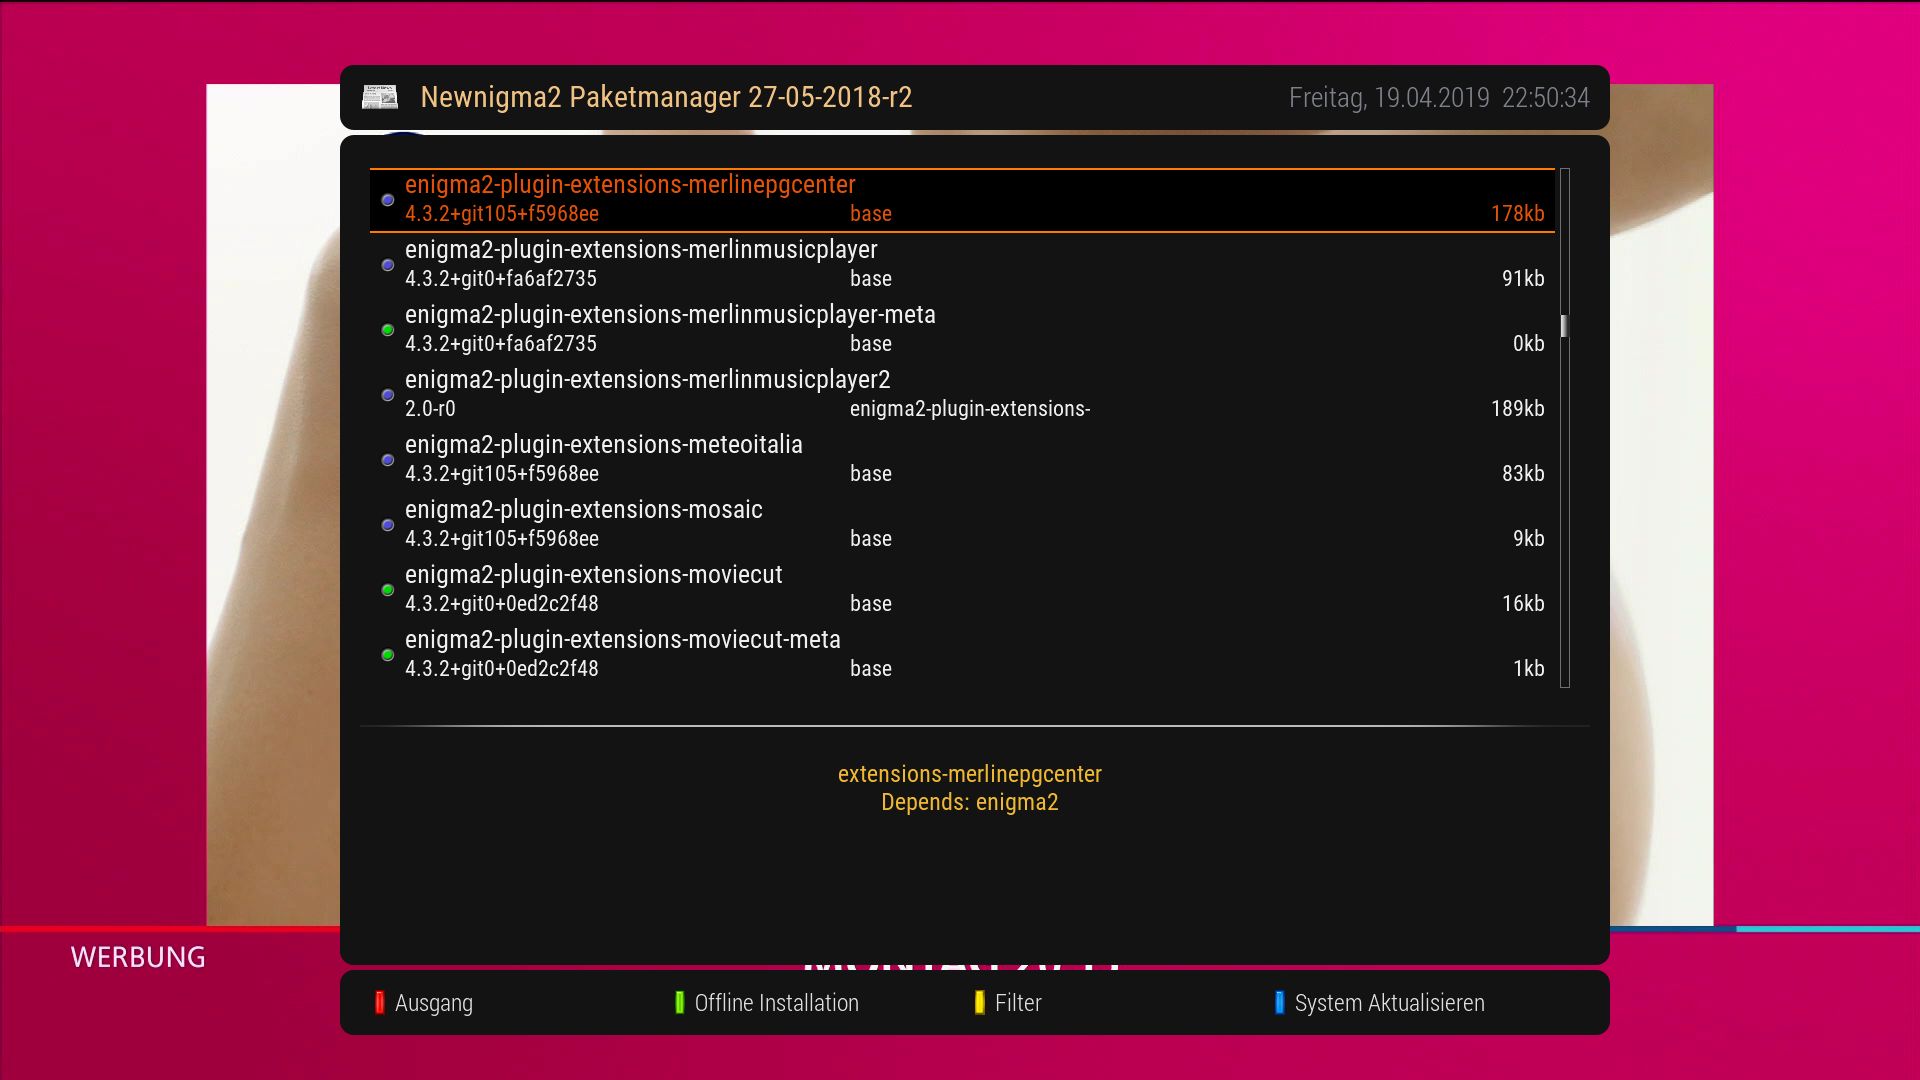Click green status dot for merlinmusicplayer-meta

pos(388,330)
